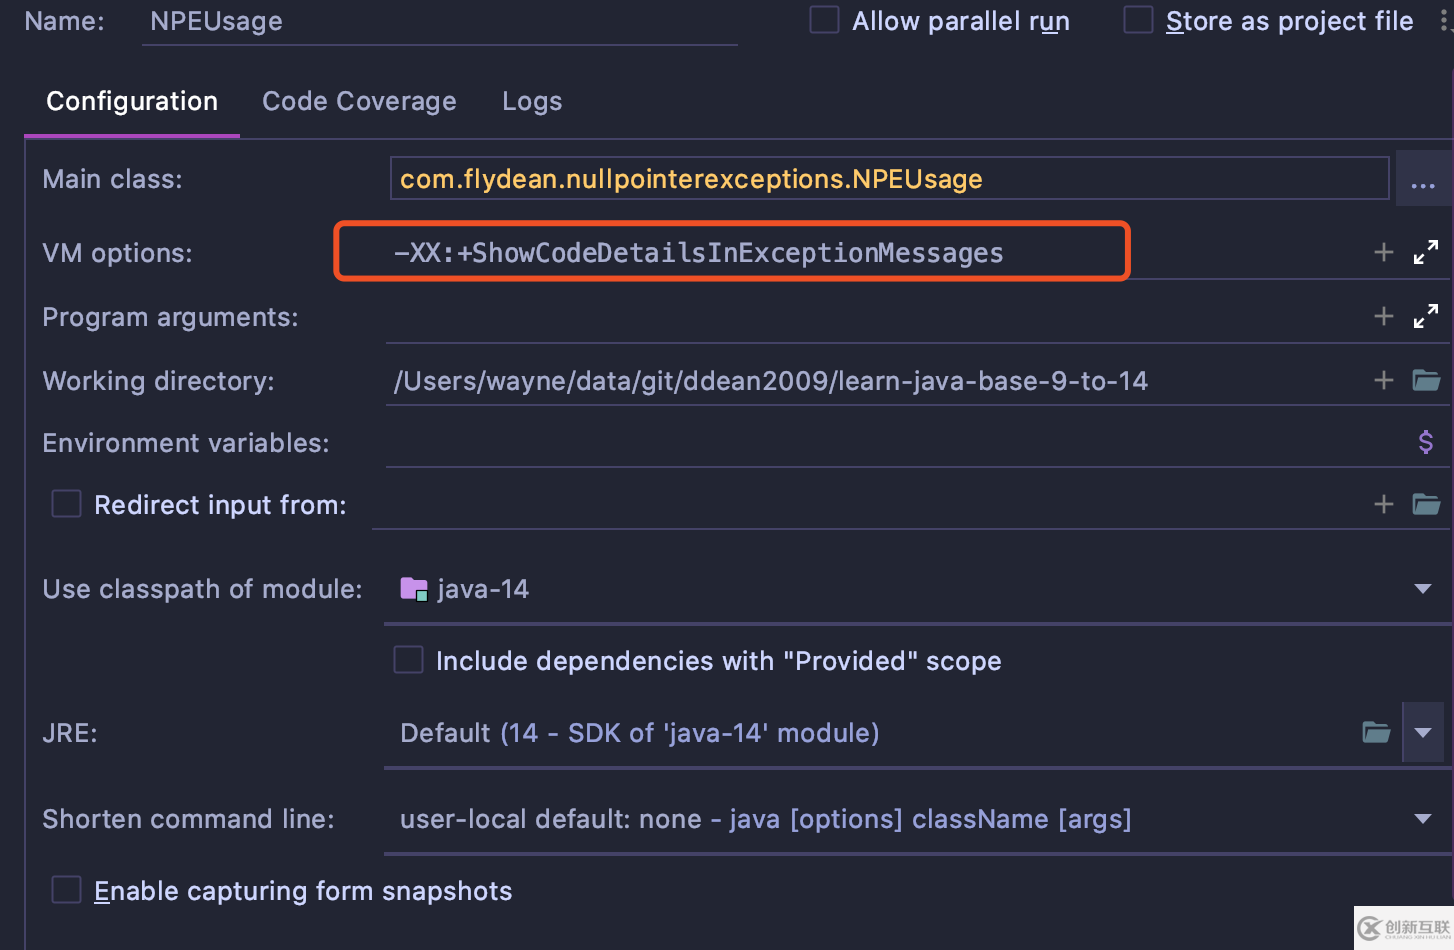Open the JRE dropdown arrow
The height and width of the screenshot is (950, 1454).
tap(1423, 732)
